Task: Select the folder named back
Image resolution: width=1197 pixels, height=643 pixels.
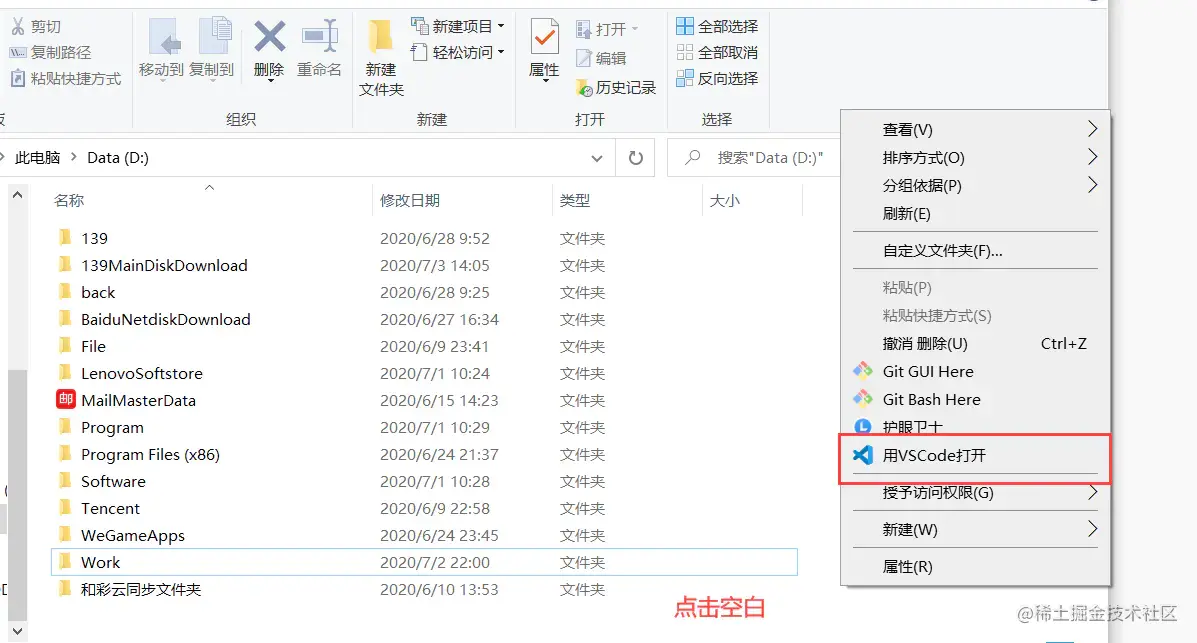Action: [x=98, y=292]
